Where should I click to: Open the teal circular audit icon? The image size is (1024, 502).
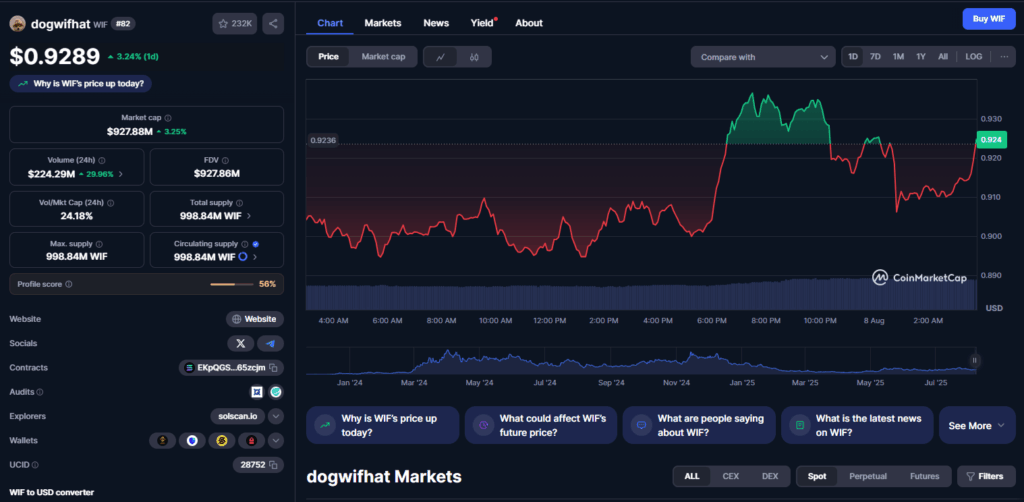276,392
